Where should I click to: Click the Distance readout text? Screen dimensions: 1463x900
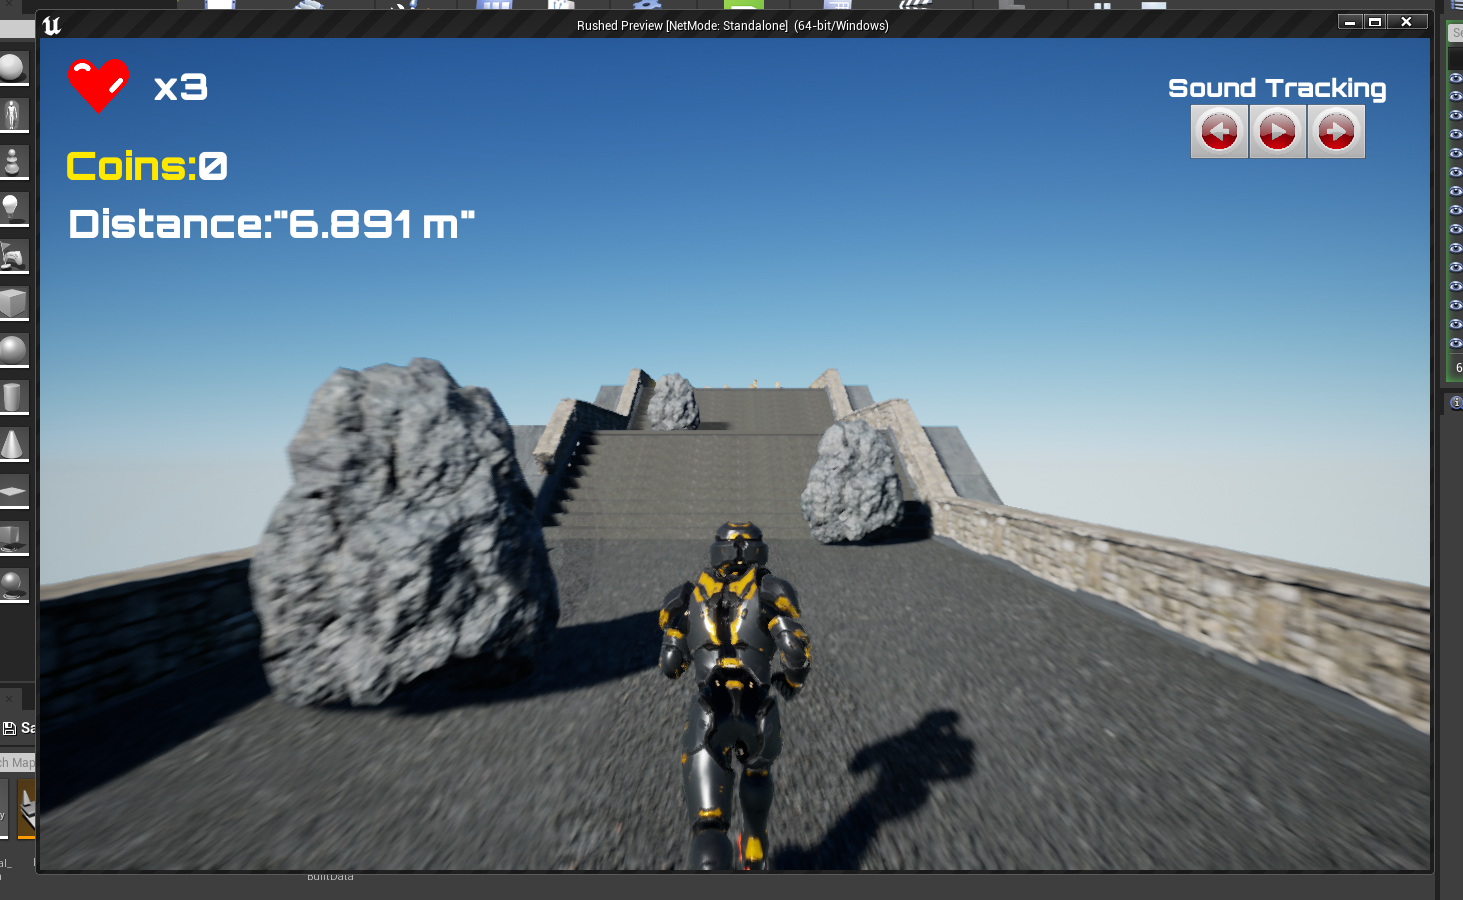pos(271,224)
